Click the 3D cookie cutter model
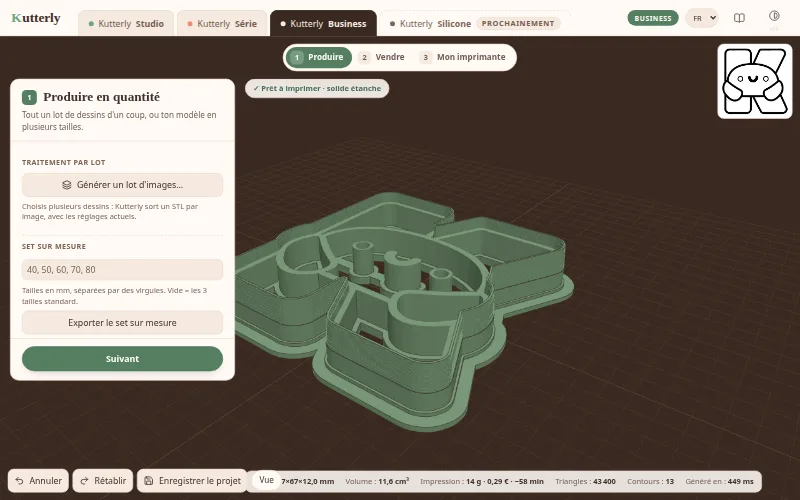800x500 pixels. [403, 311]
